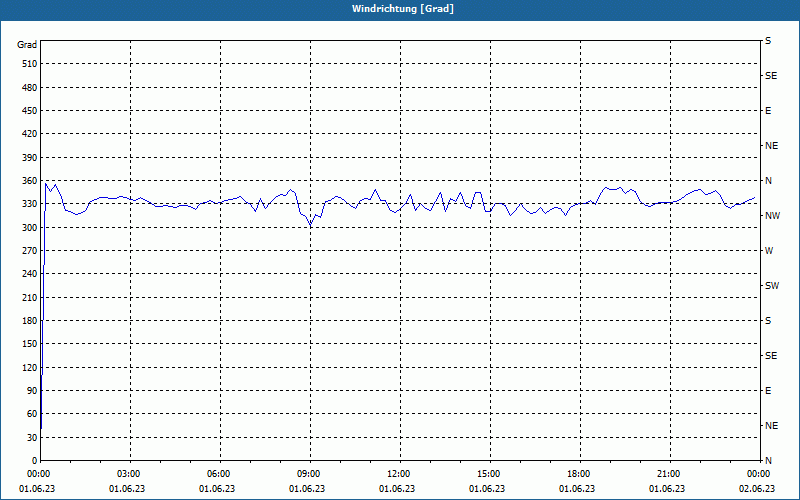
Task: Click the 'Grad' axis unit label
Action: (x=27, y=45)
